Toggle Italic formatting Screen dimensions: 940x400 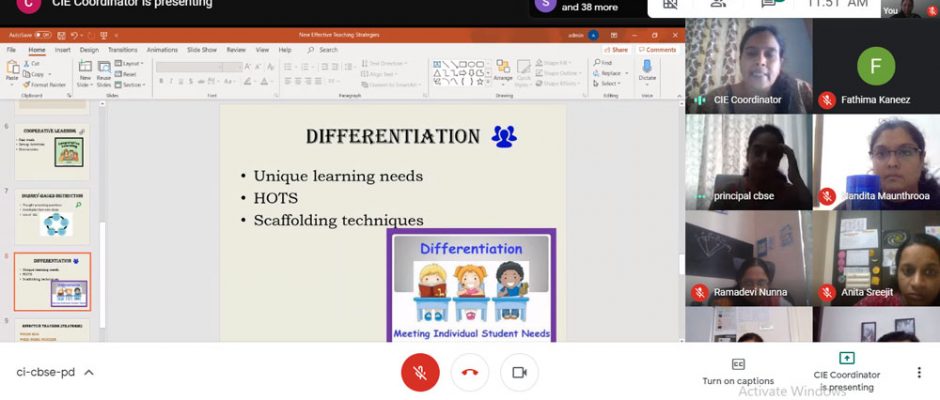[x=171, y=81]
